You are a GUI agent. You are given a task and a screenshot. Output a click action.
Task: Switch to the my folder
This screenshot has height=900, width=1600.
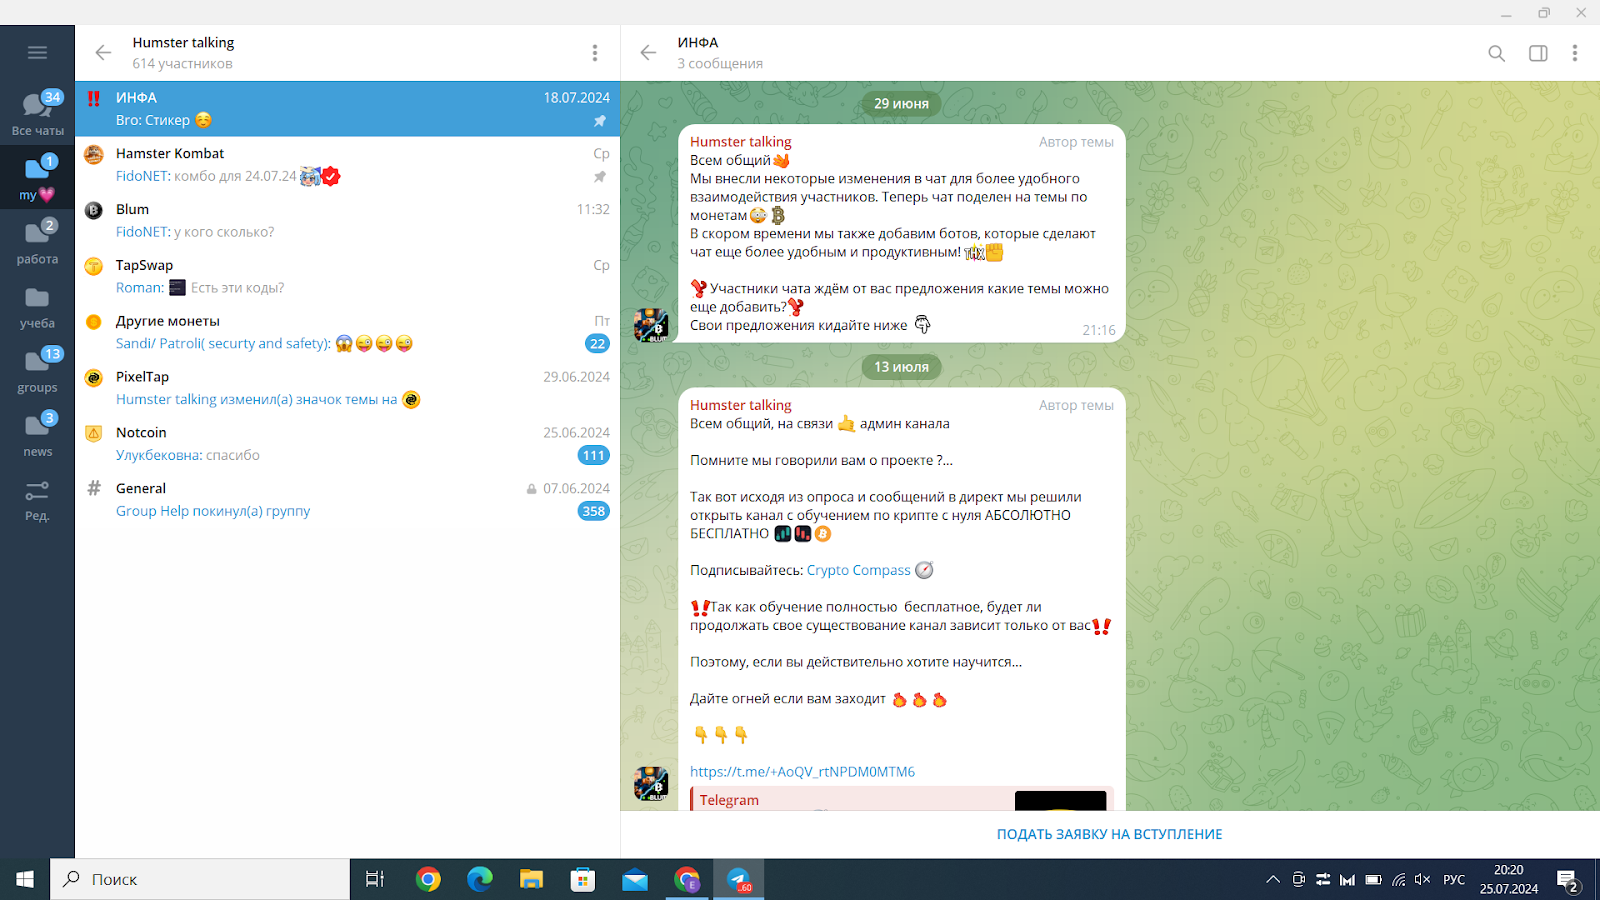[x=37, y=178]
